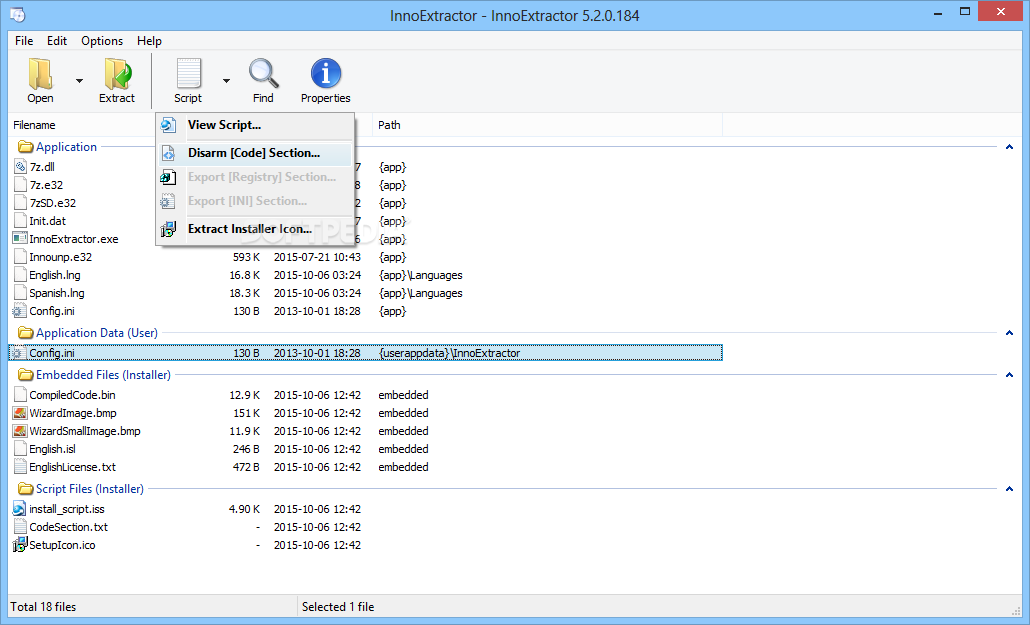Select the English.lng file row

(x=366, y=275)
